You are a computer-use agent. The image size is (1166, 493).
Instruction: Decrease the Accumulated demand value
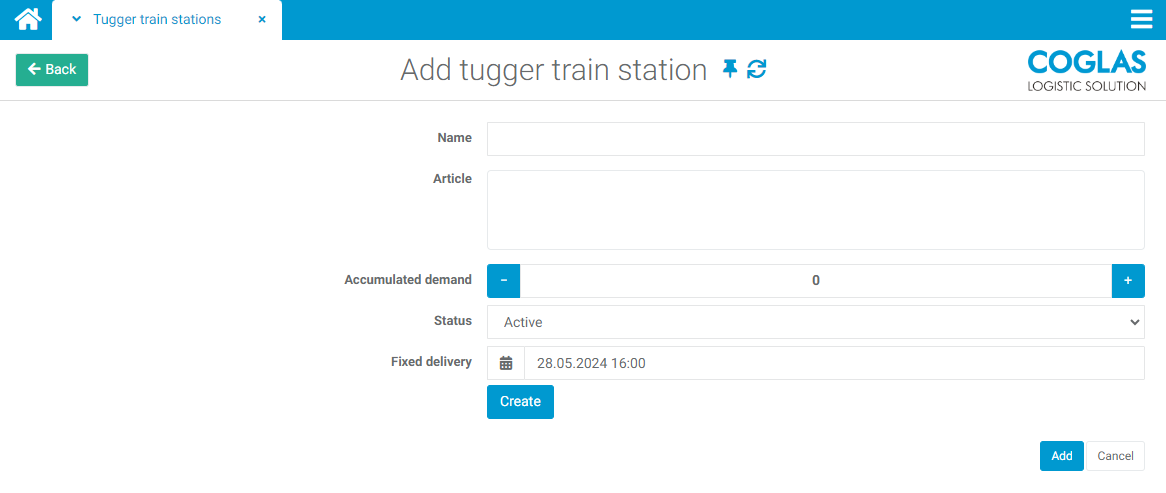point(504,281)
